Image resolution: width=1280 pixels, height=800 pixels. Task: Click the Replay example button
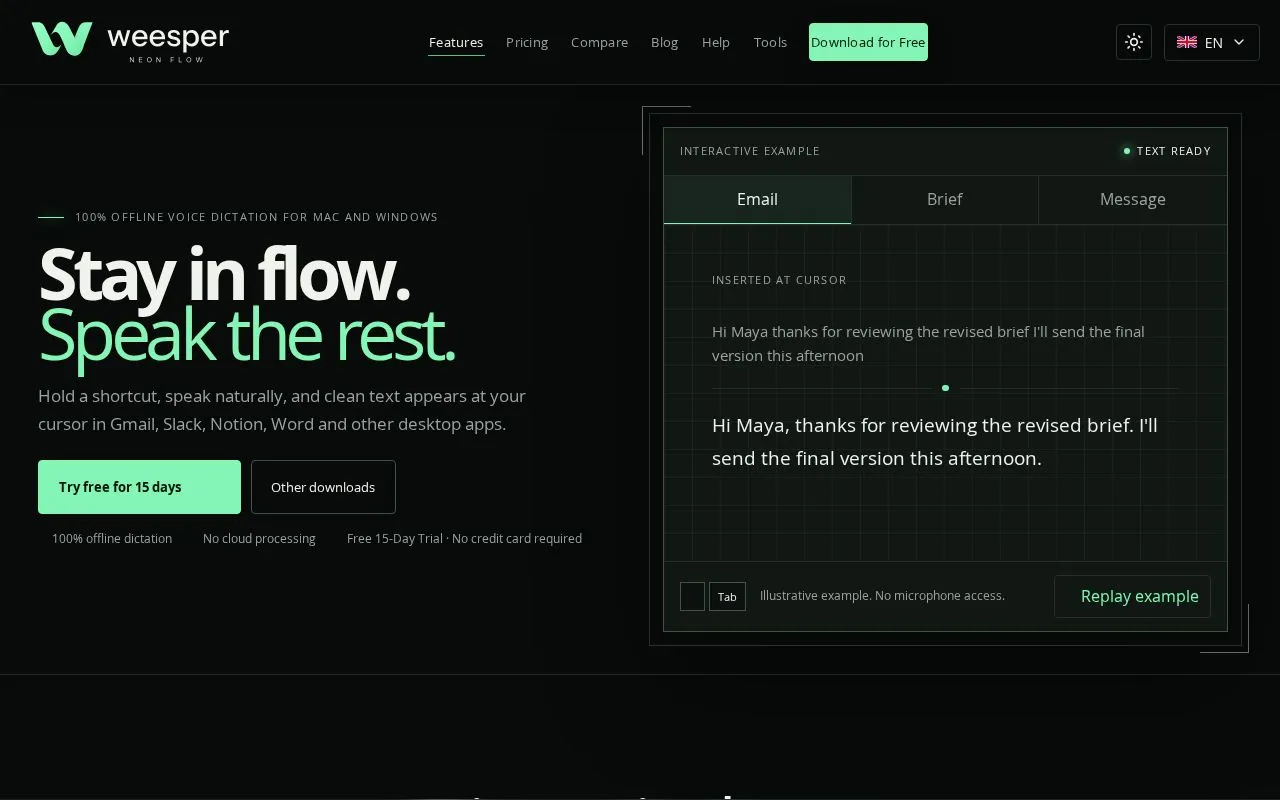tap(1132, 596)
